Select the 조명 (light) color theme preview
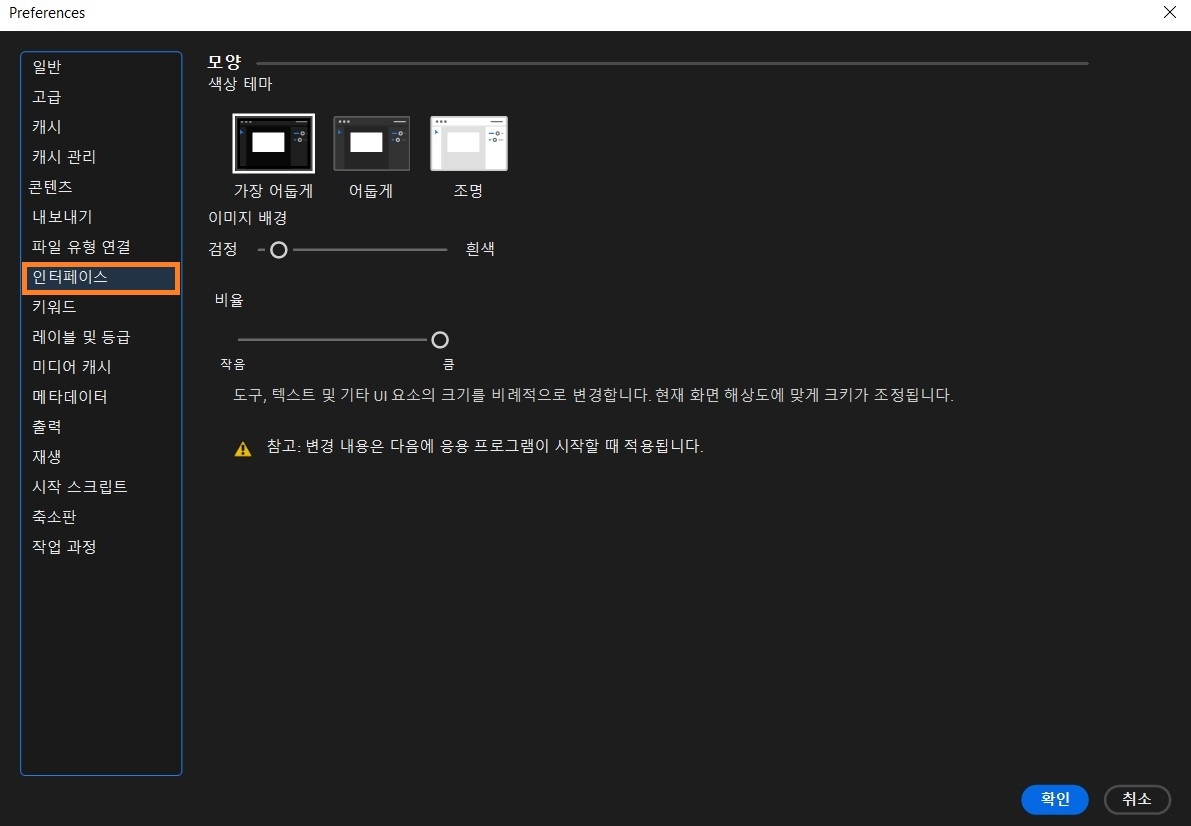Screen dimensions: 1191x826 [x=467, y=142]
